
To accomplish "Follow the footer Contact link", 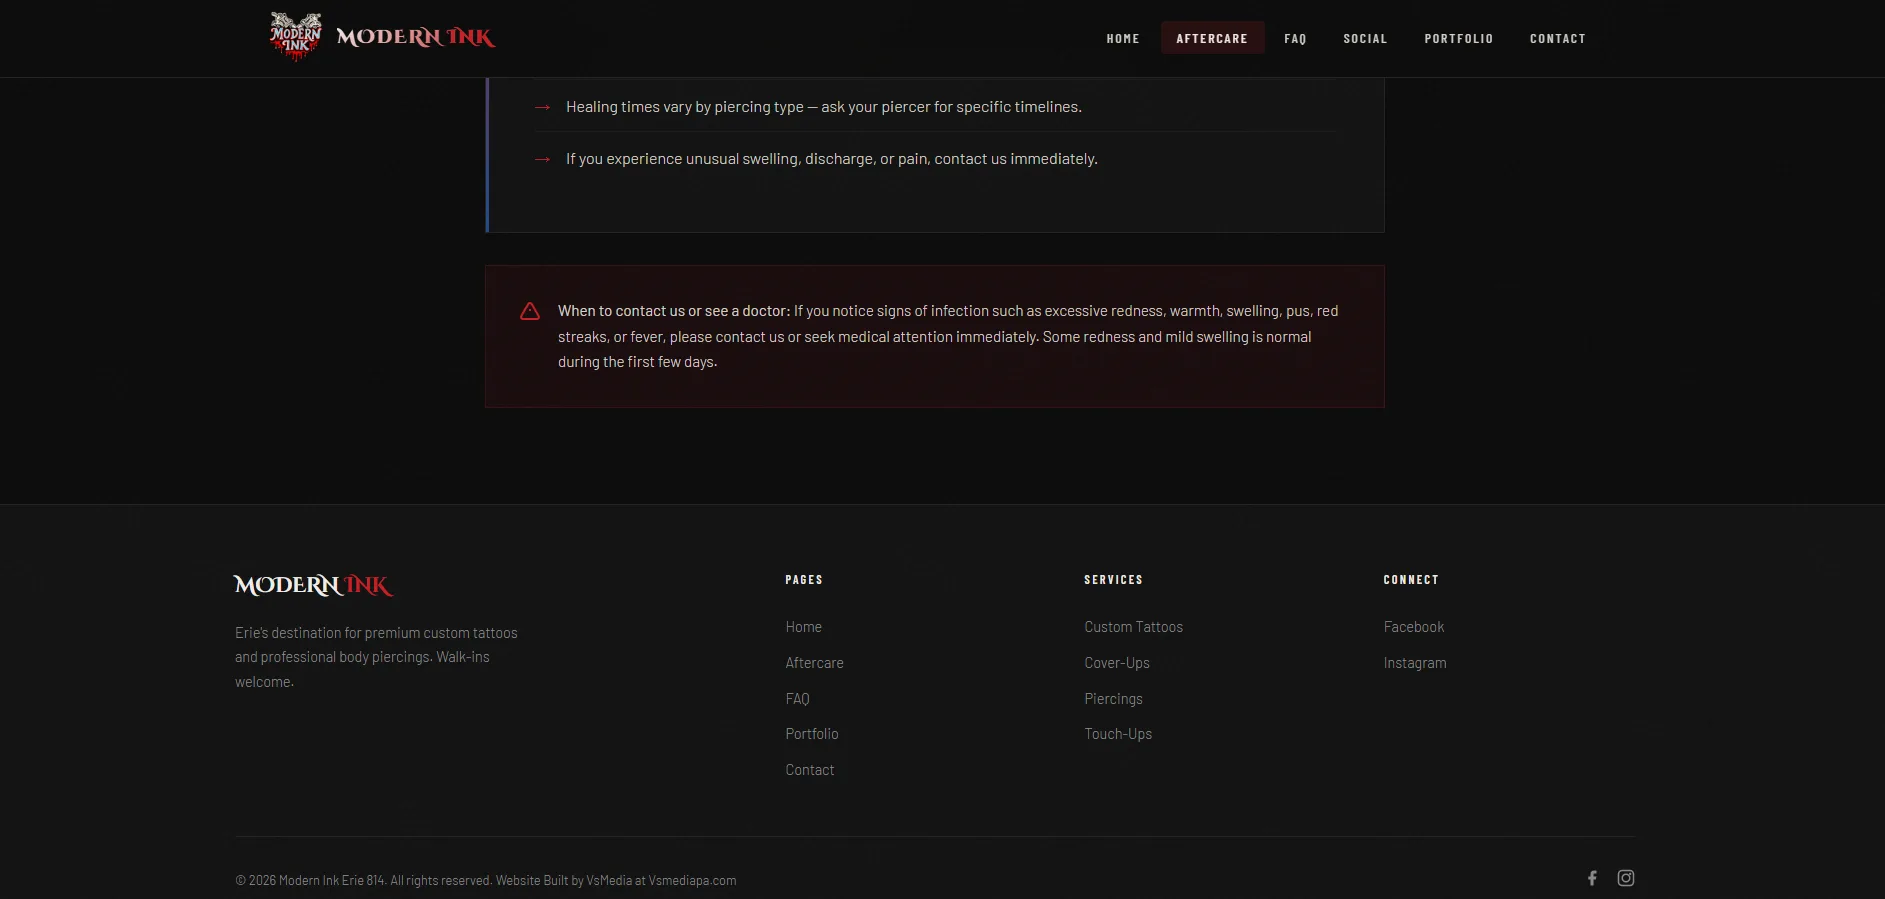I will click(x=810, y=770).
